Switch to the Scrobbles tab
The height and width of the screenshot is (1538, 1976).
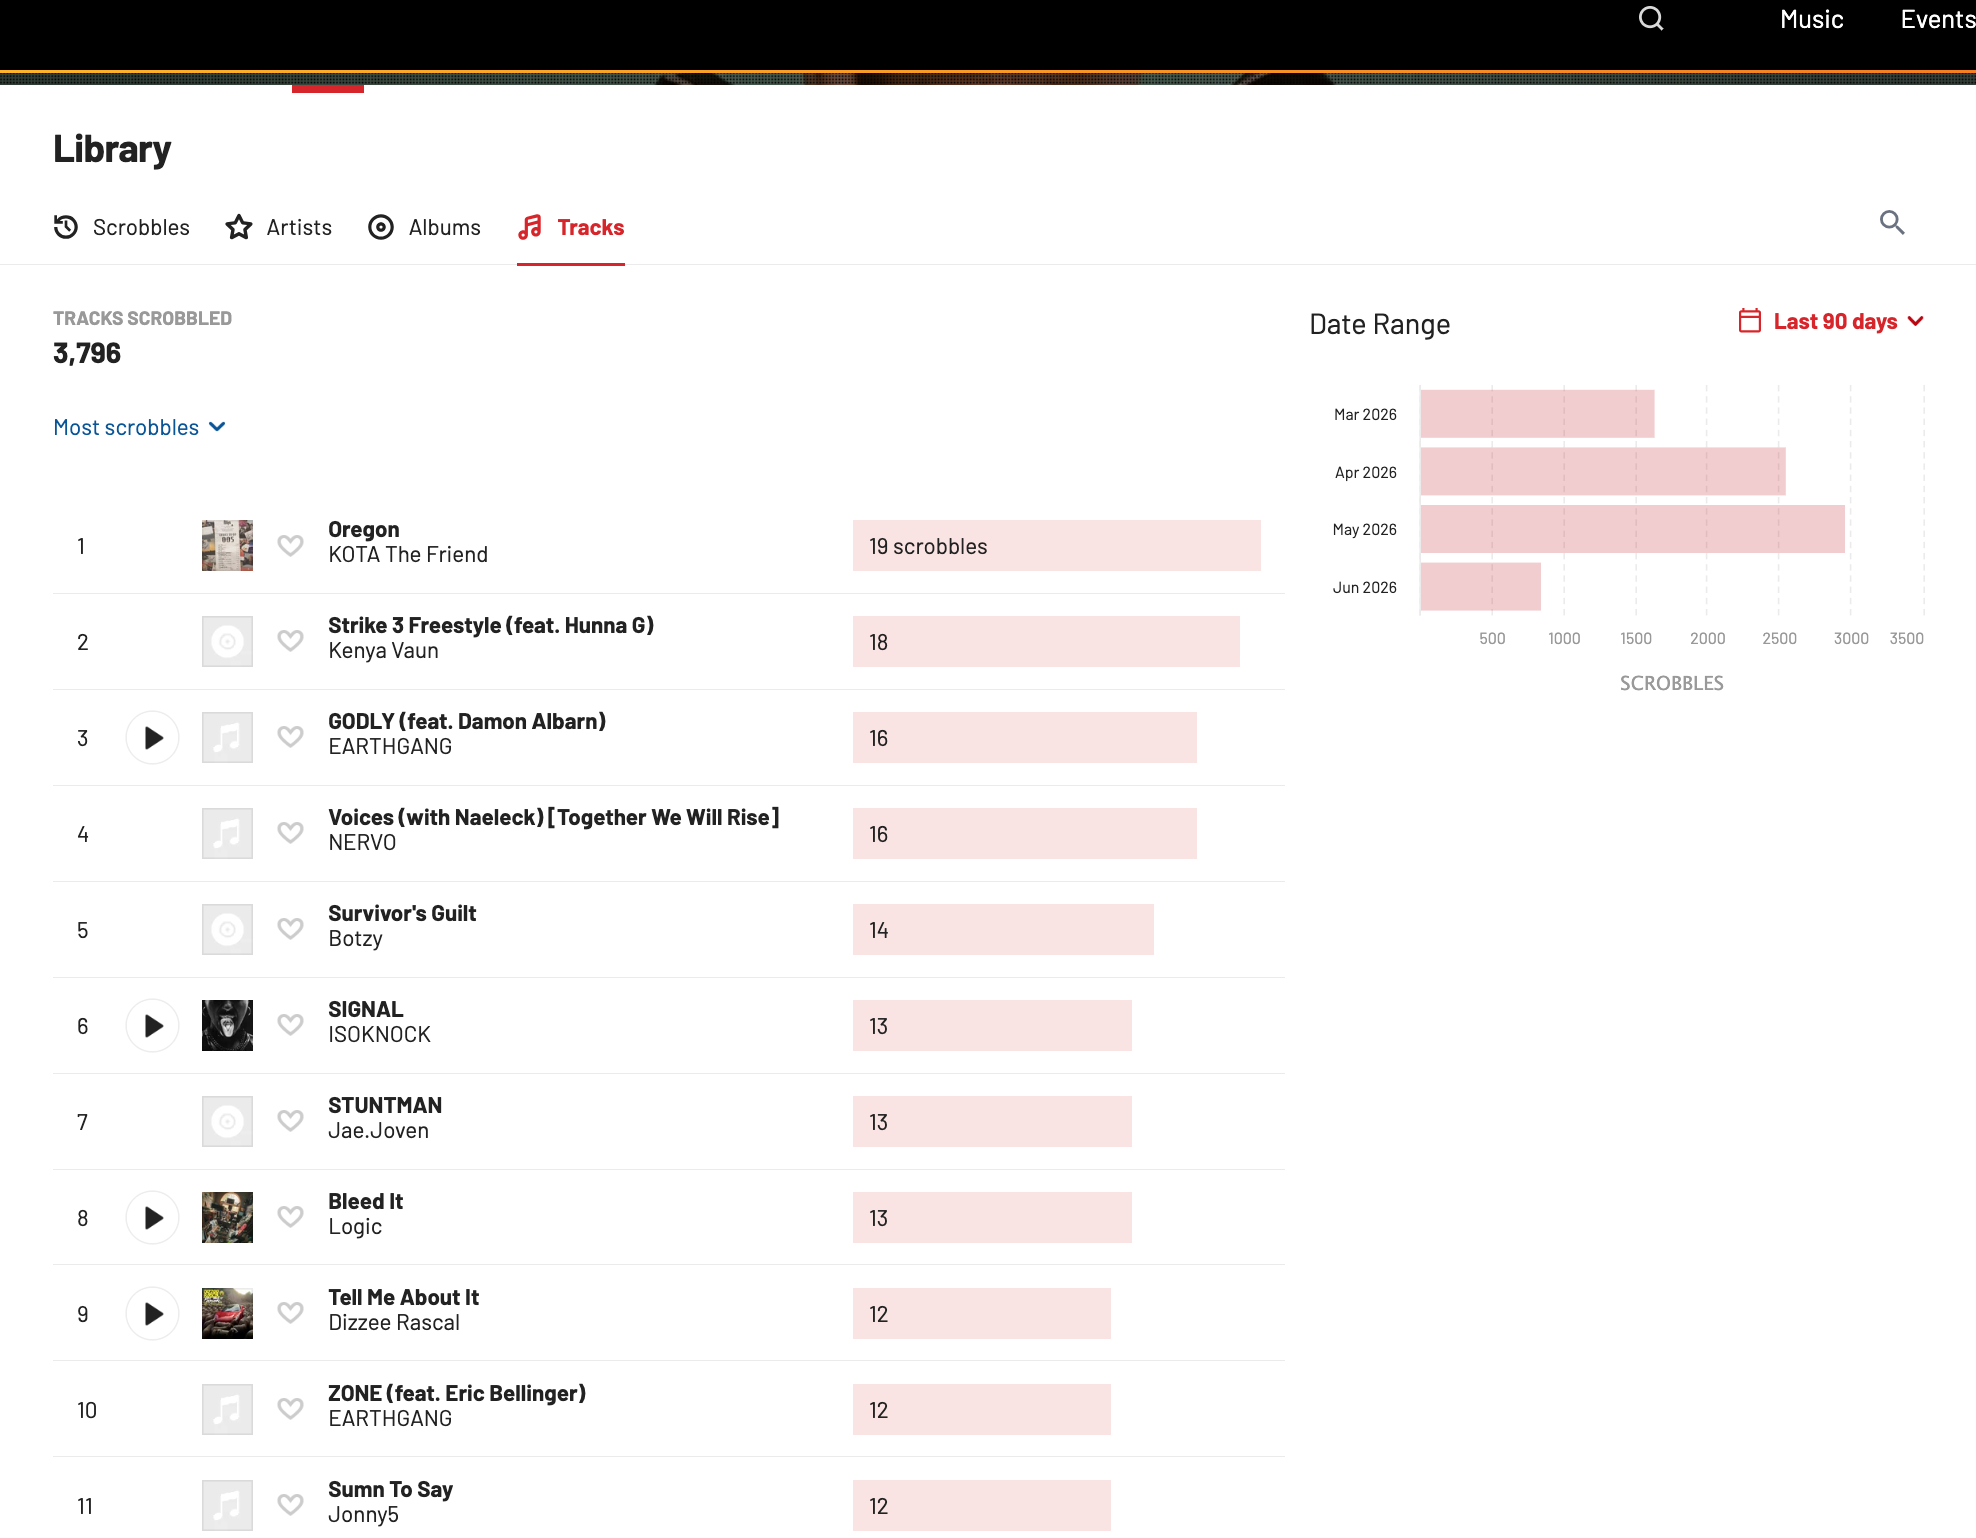(x=121, y=228)
